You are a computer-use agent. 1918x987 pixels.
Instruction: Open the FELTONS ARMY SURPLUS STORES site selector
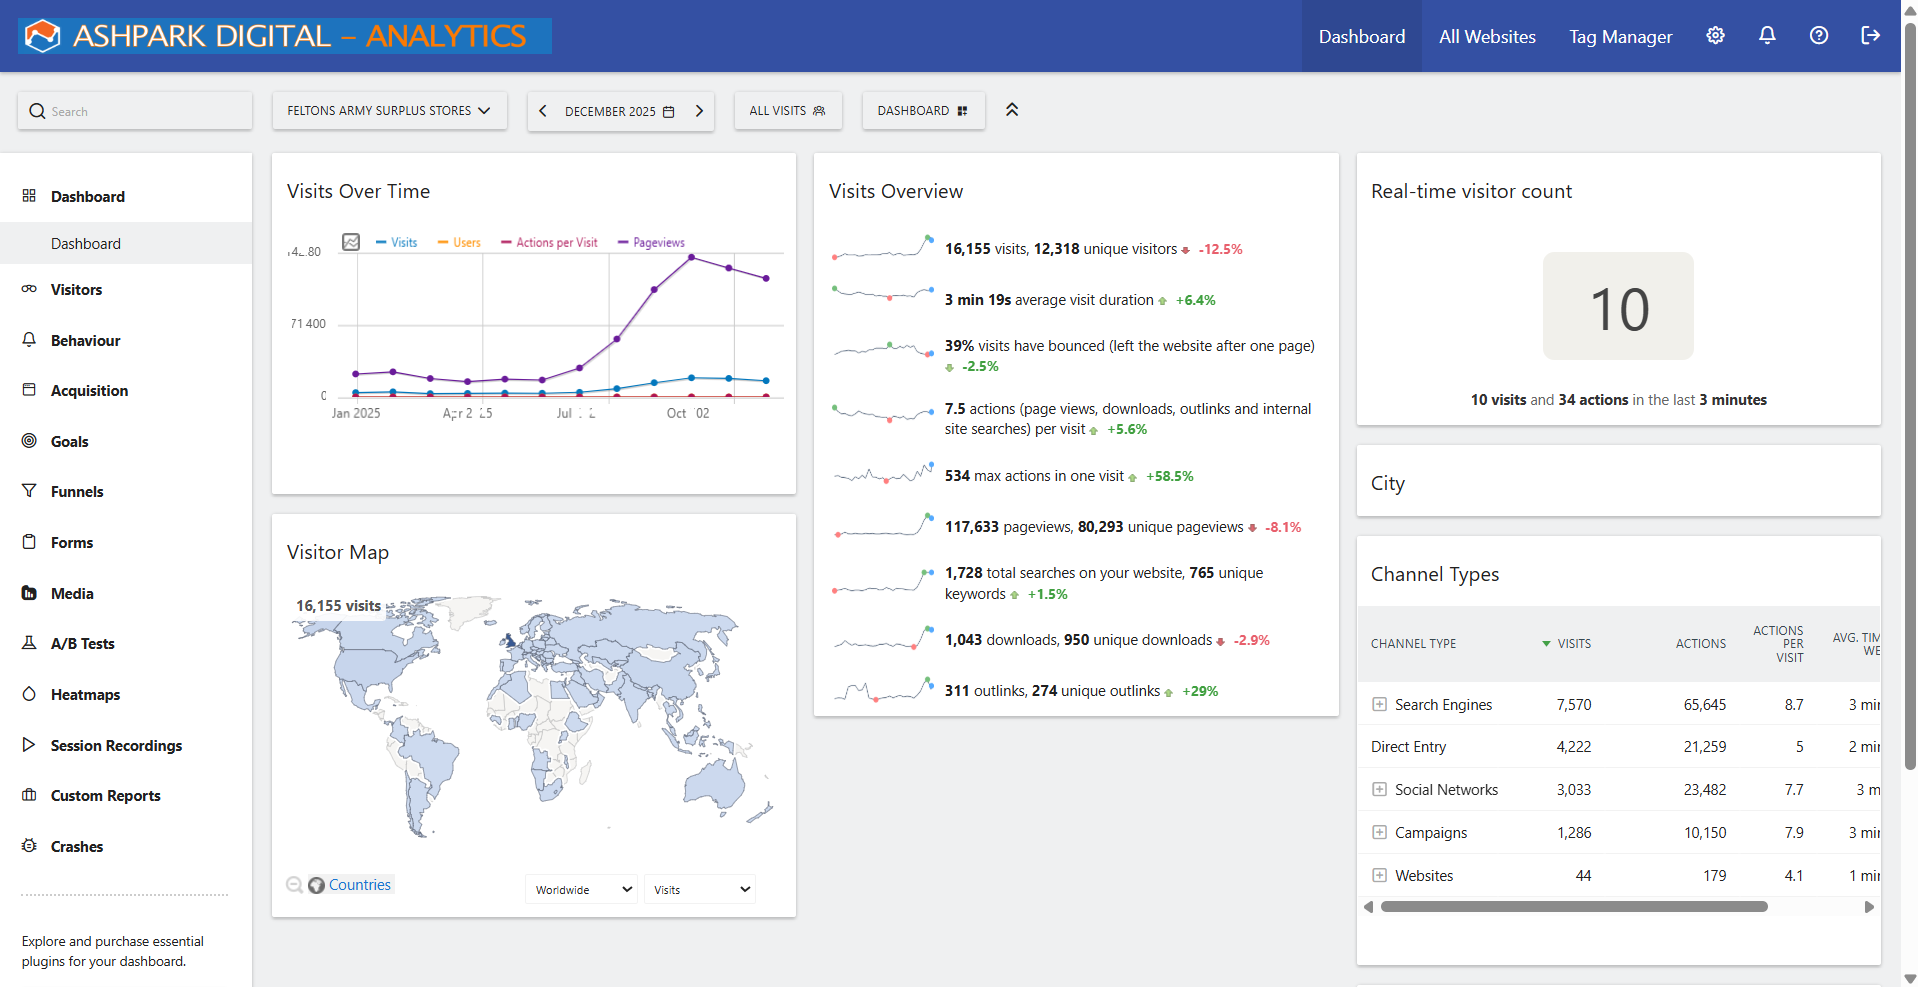[389, 110]
